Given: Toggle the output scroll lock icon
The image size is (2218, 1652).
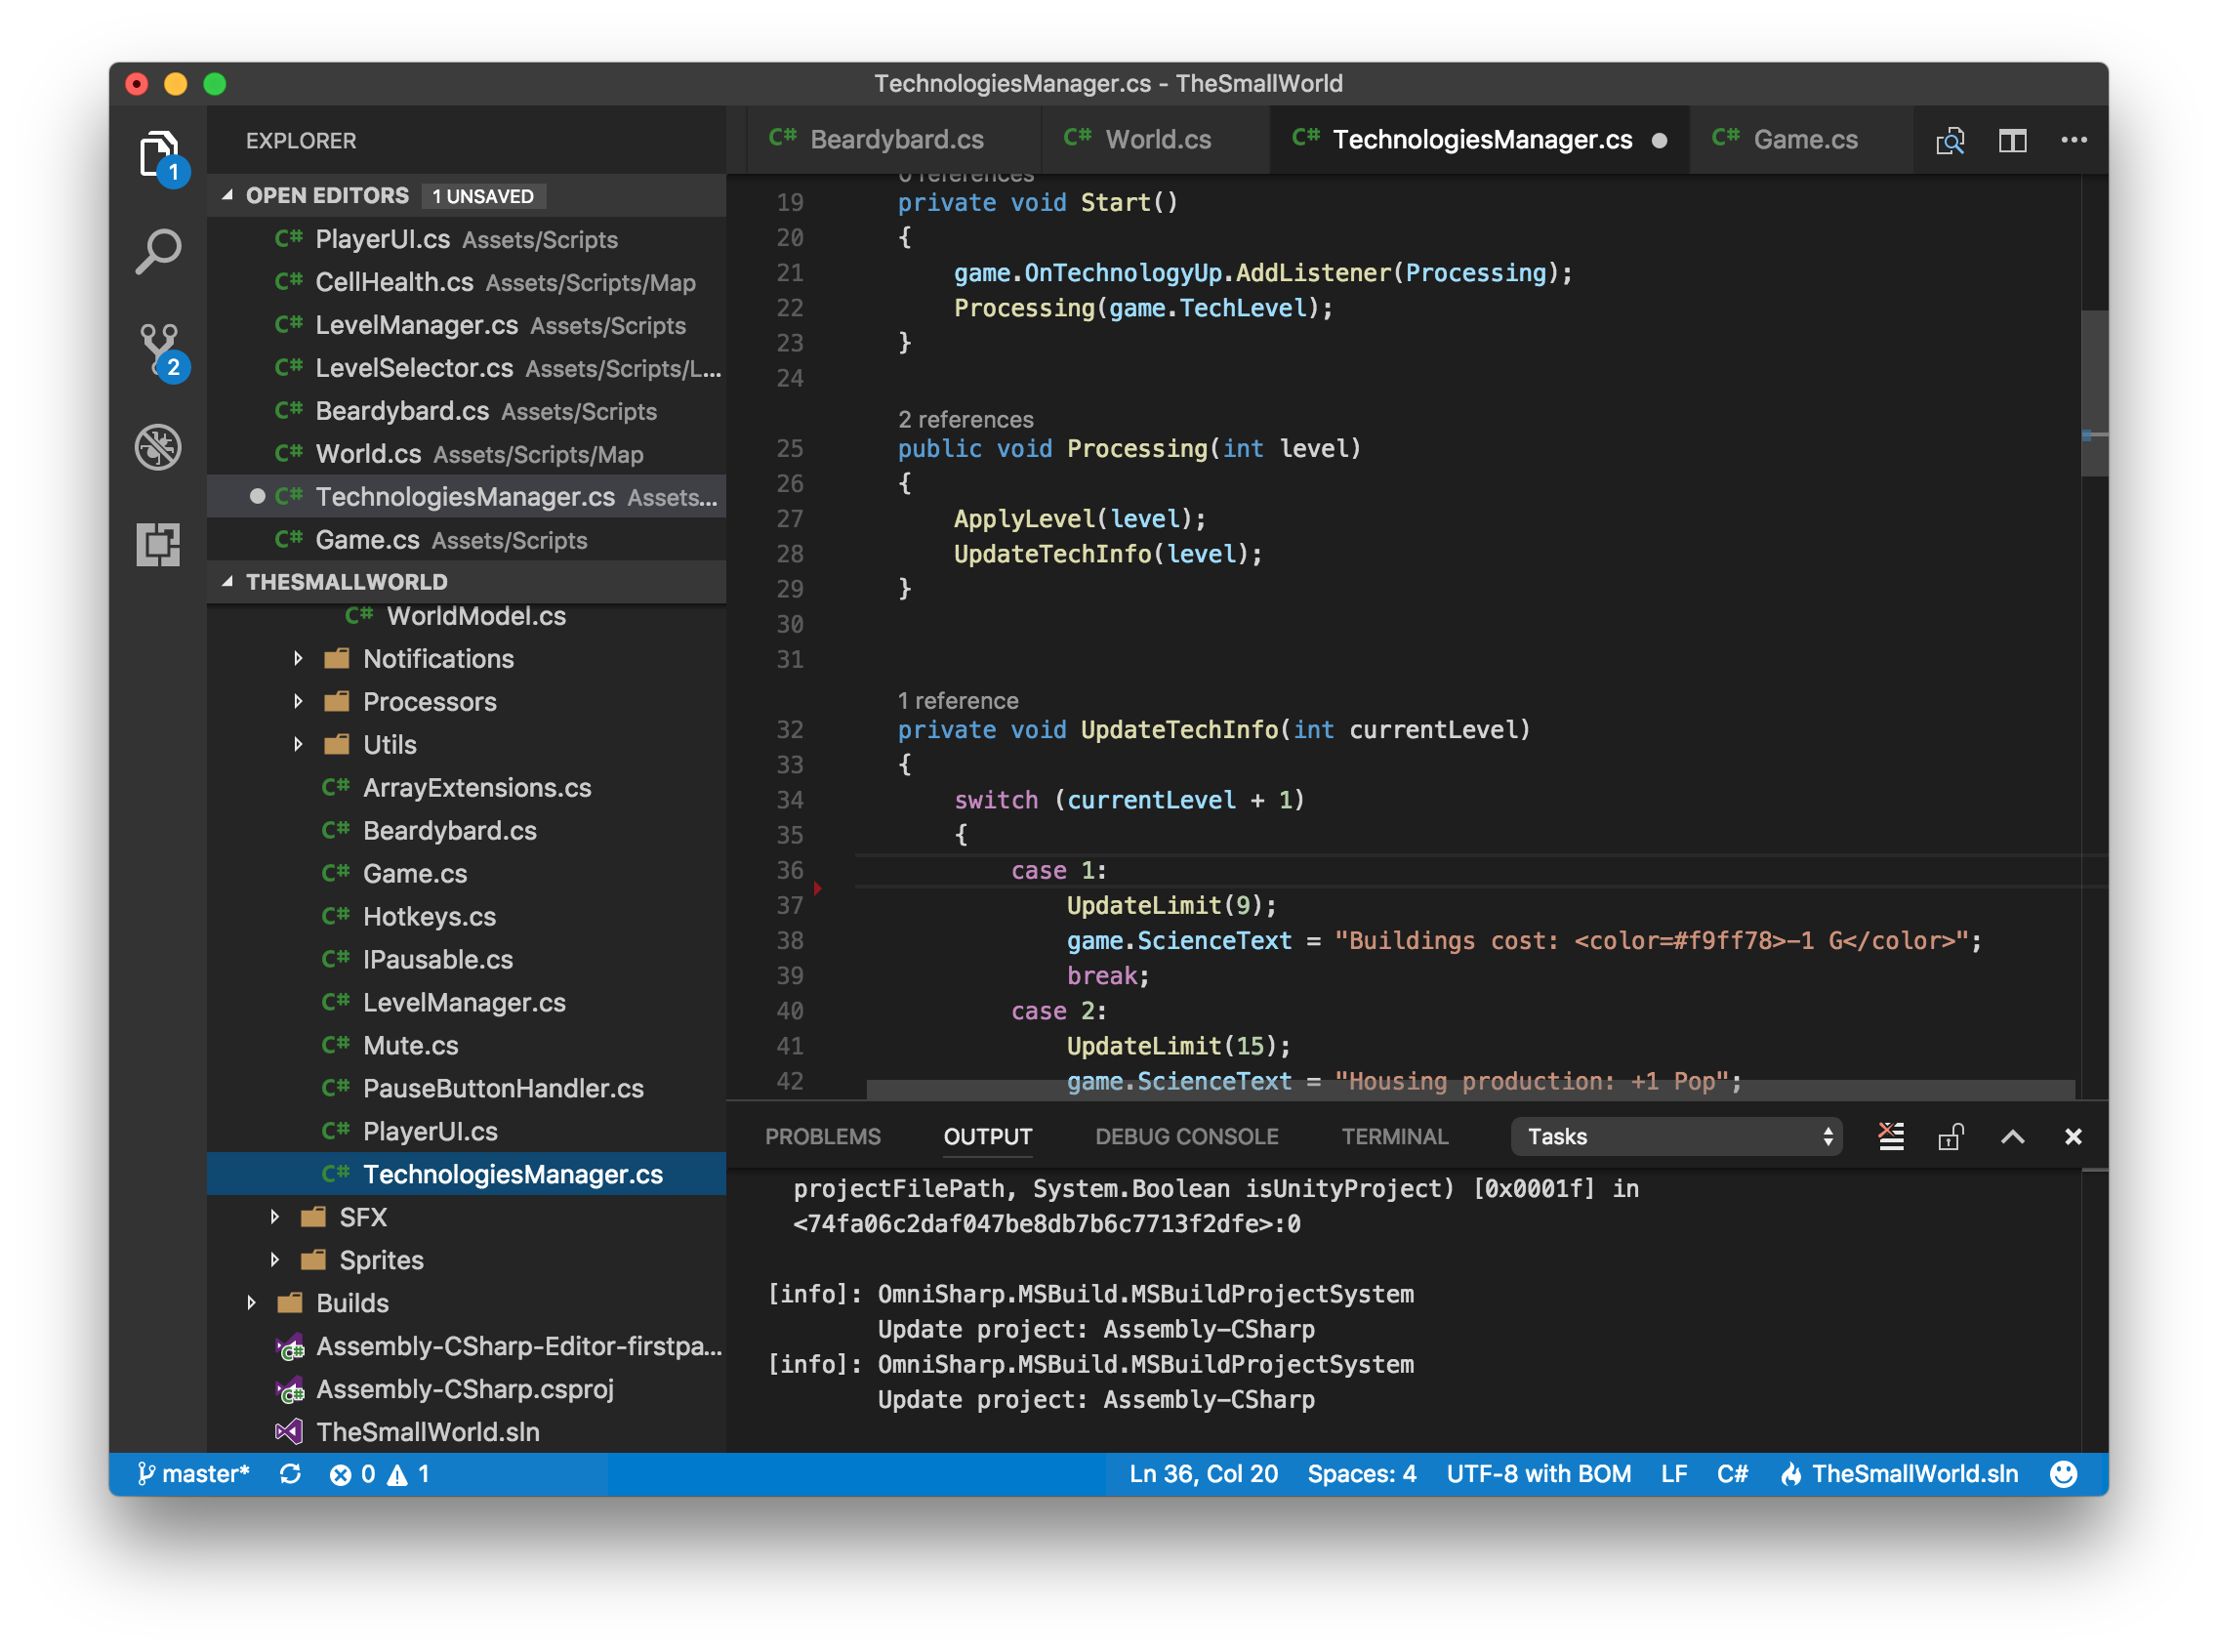Looking at the screenshot, I should click(x=1950, y=1137).
